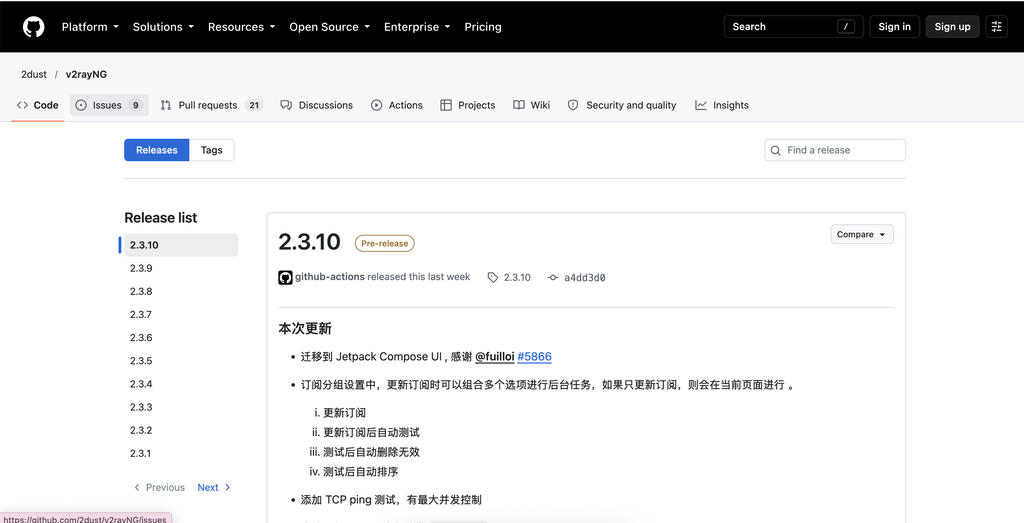Click the Sign up button
Image resolution: width=1024 pixels, height=523 pixels.
coord(953,27)
